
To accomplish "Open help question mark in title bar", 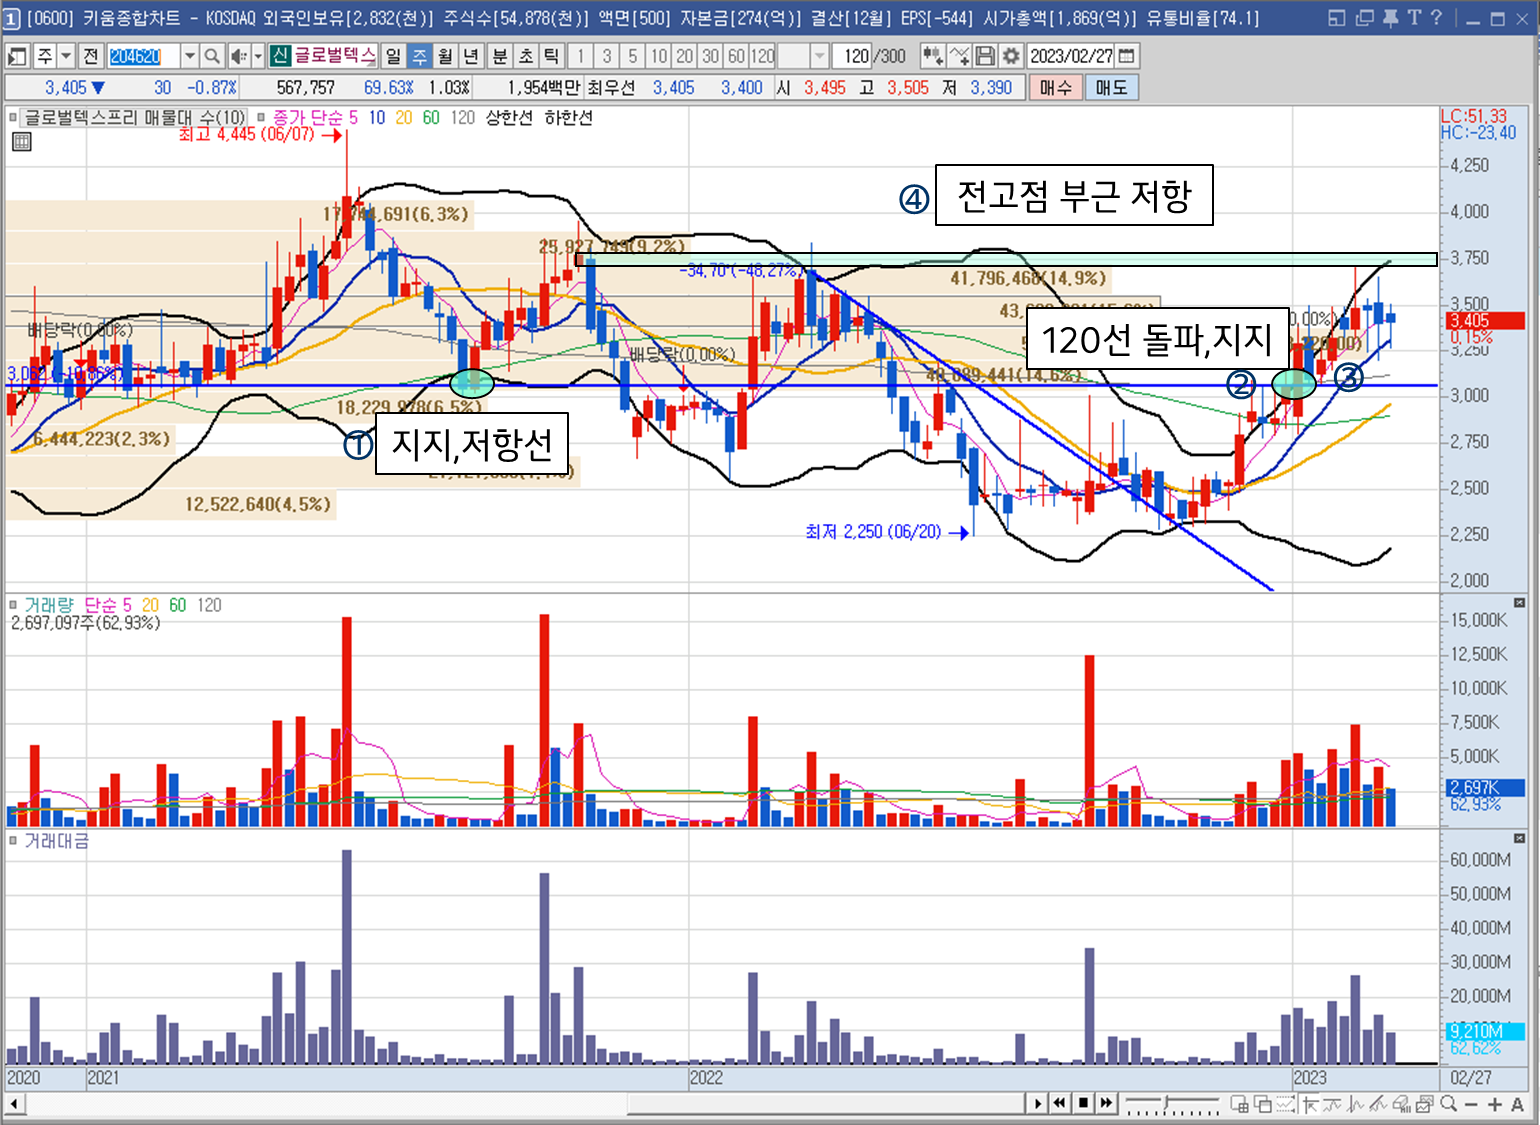I will pos(1436,18).
